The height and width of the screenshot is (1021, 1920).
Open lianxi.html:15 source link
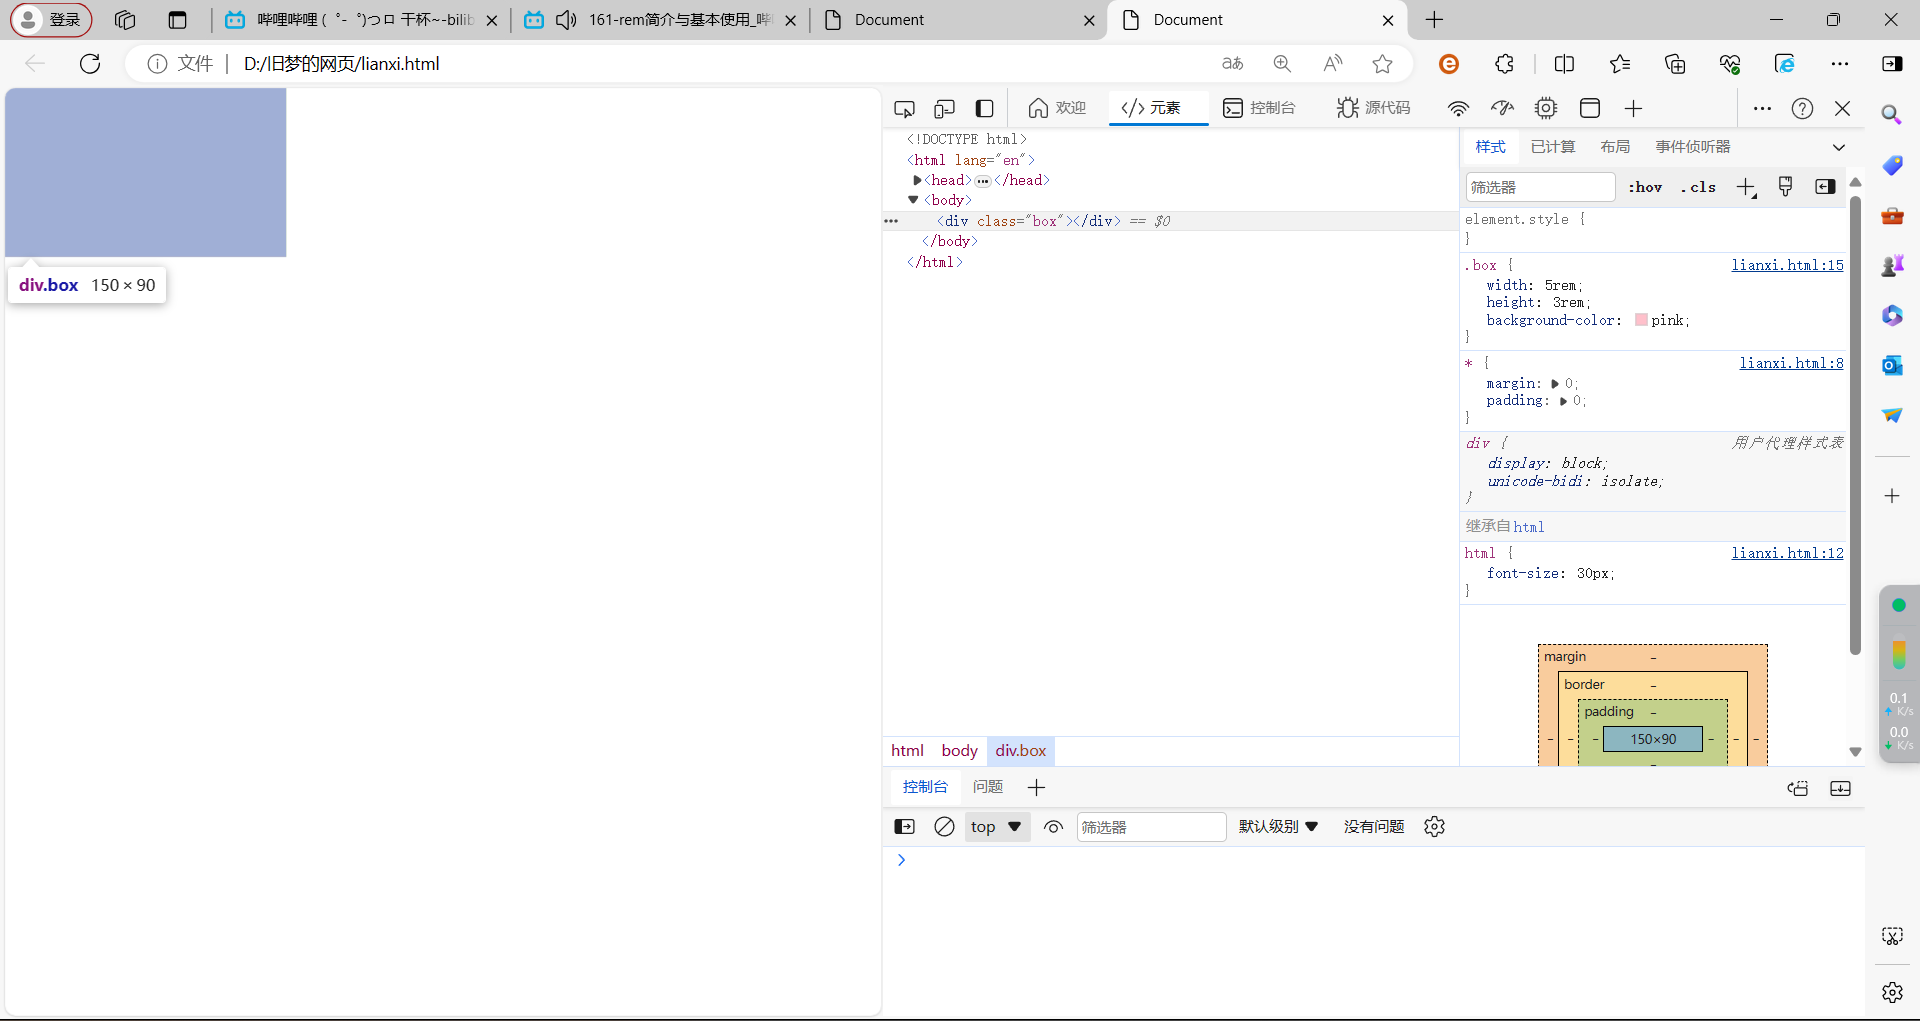(x=1788, y=265)
